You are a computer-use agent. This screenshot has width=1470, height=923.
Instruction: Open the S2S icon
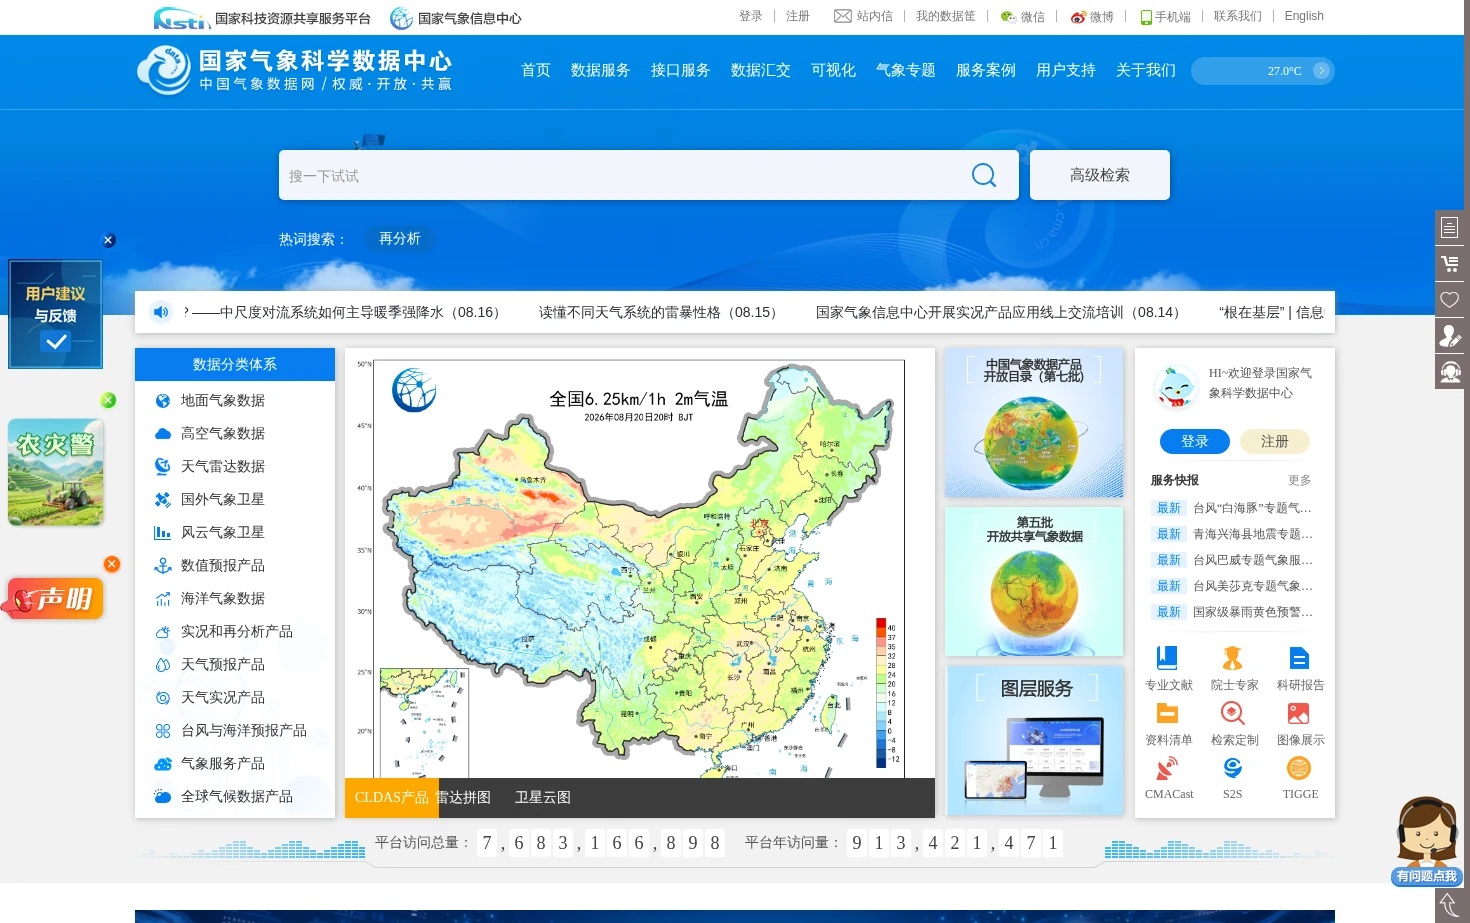[1233, 768]
